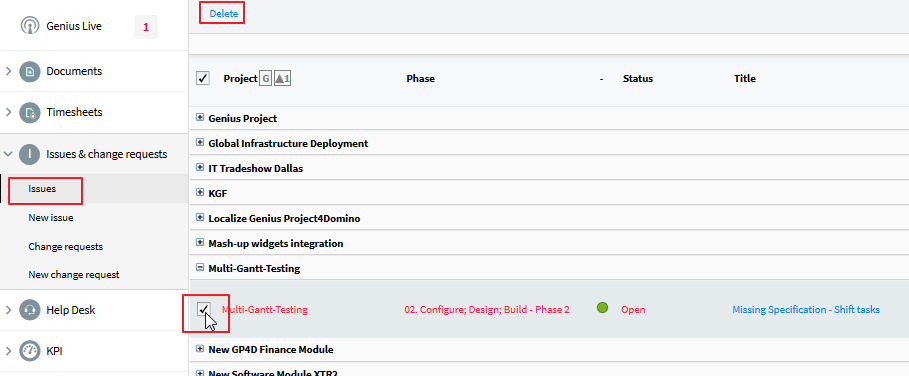Expand the Documents menu chevron
This screenshot has width=909, height=376.
click(x=8, y=71)
